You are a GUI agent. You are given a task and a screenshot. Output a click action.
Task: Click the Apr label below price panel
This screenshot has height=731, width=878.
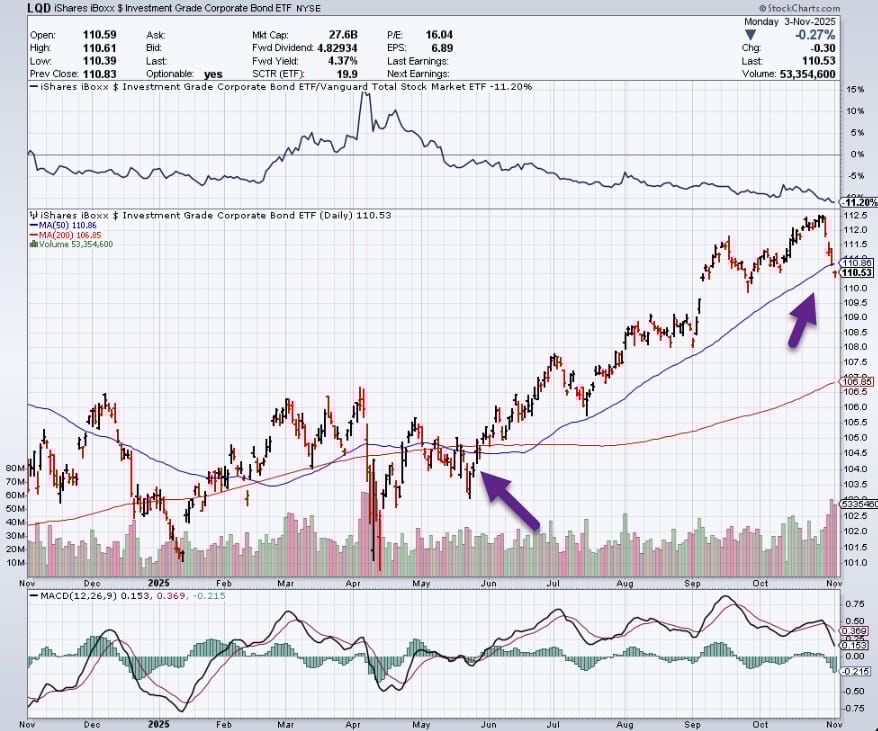point(353,583)
